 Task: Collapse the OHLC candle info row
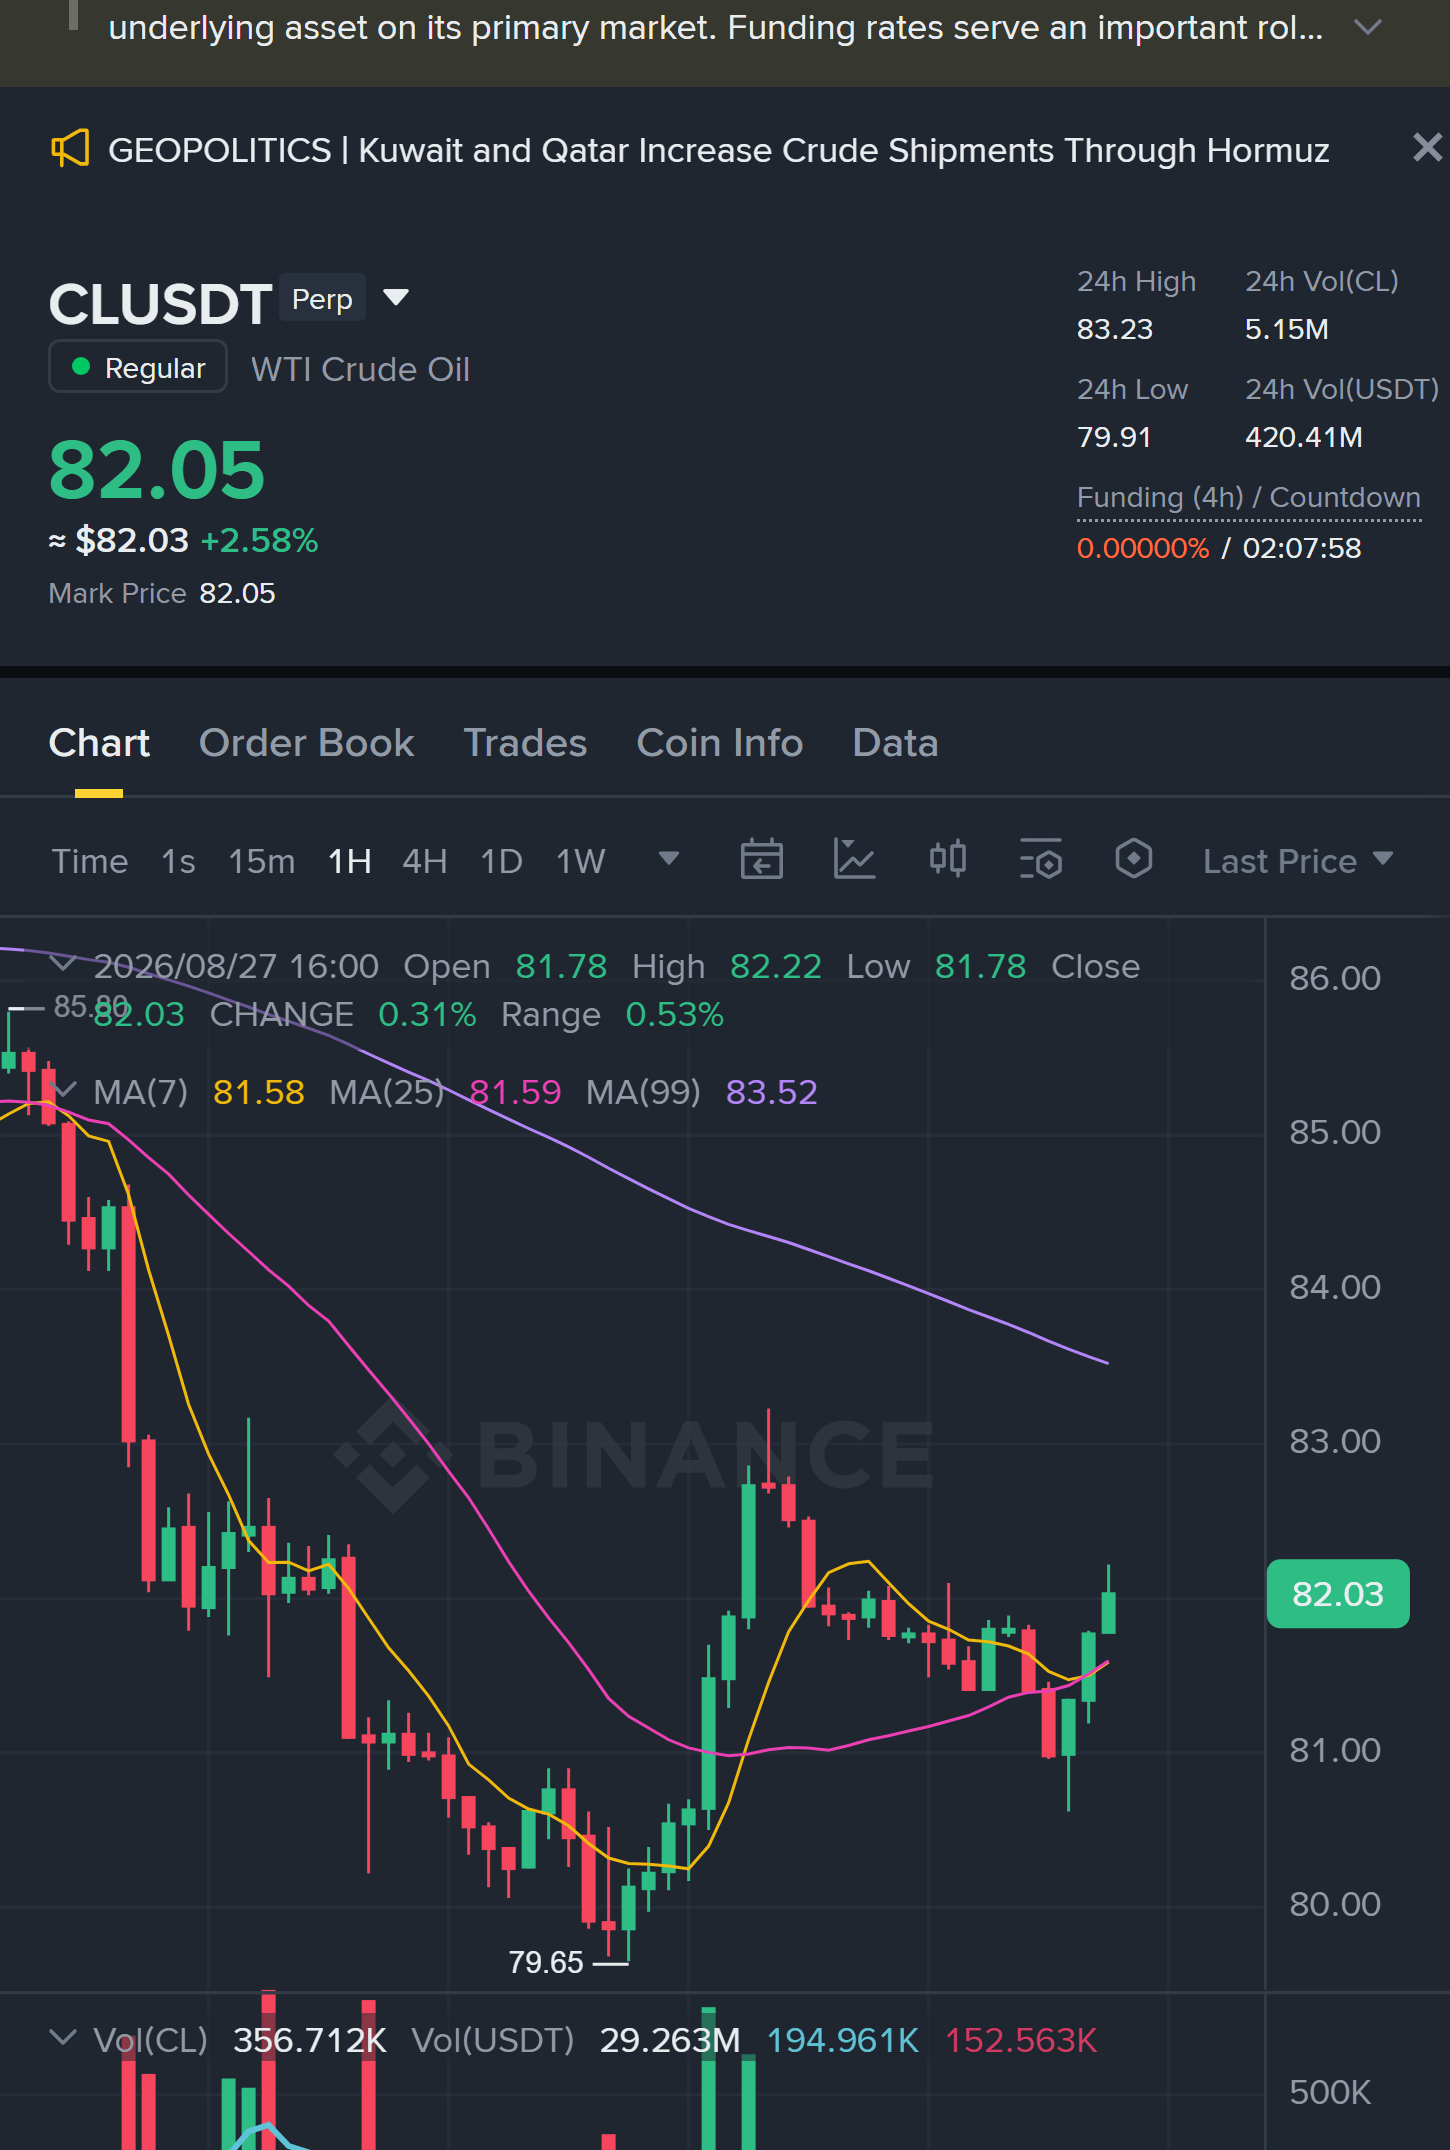pyautogui.click(x=63, y=963)
